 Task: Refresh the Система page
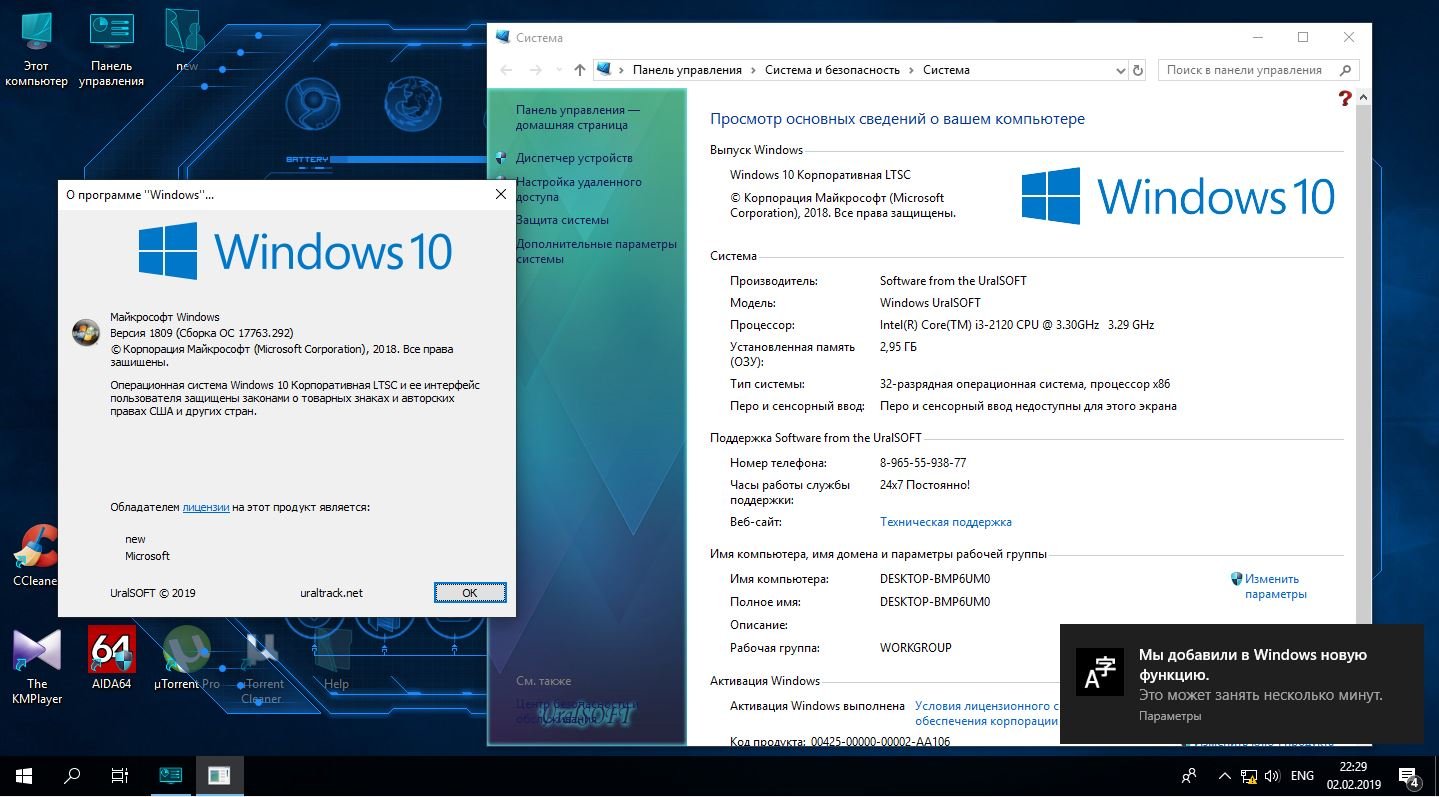click(1138, 70)
